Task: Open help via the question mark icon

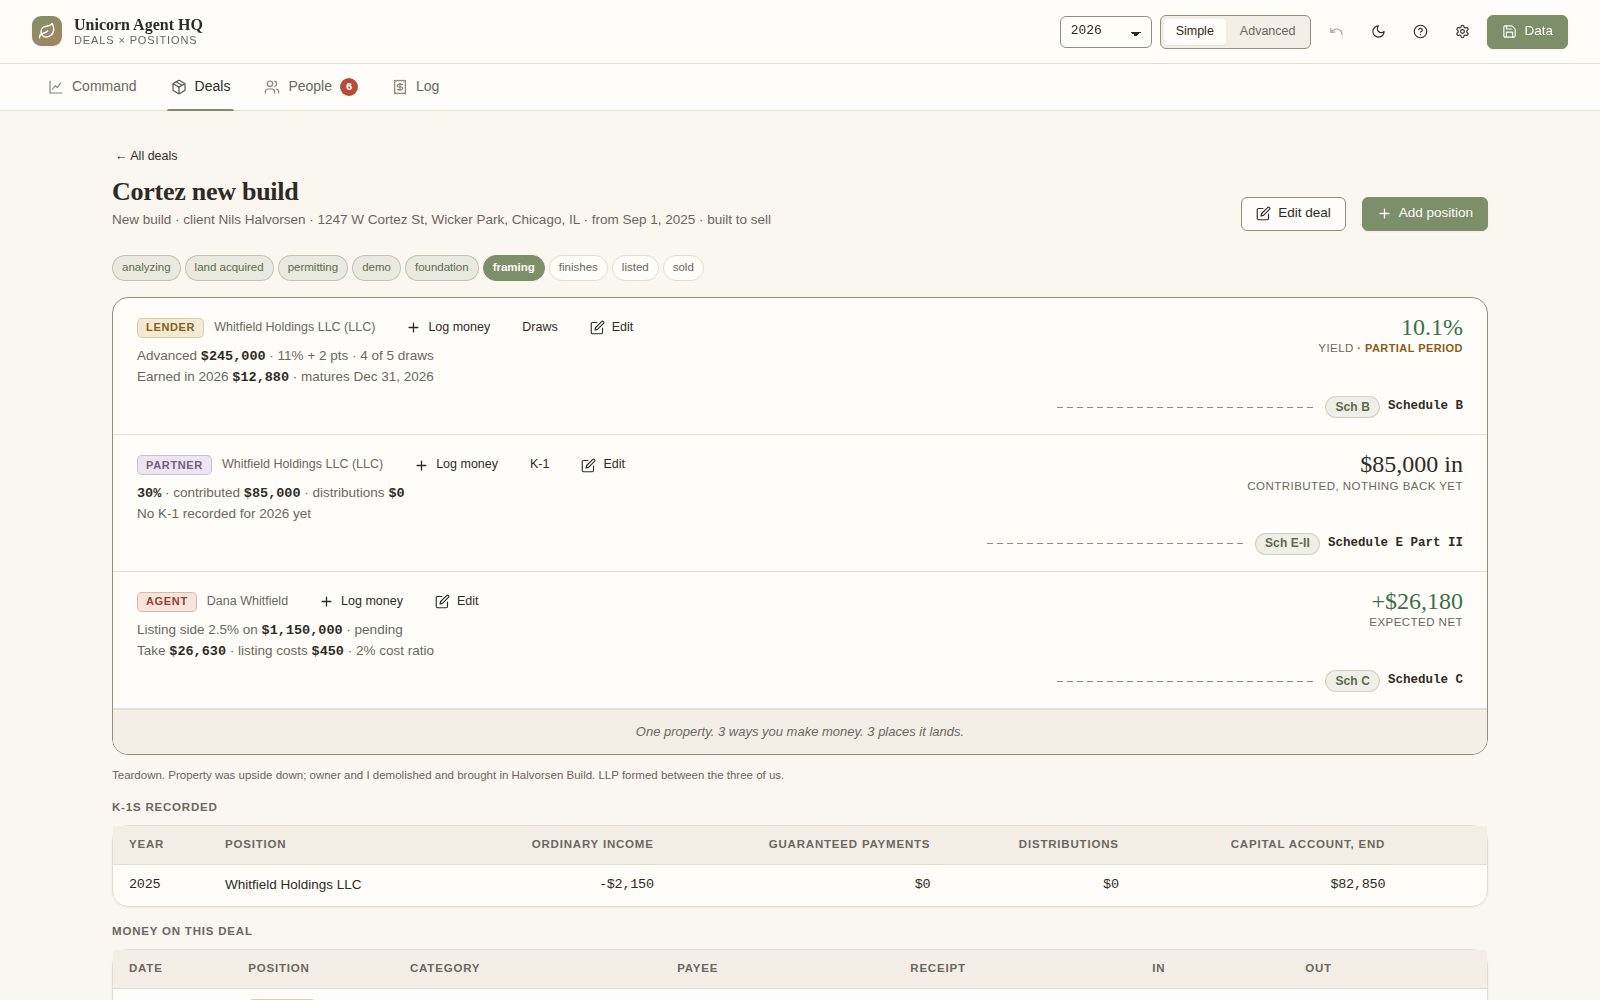Action: tap(1420, 31)
